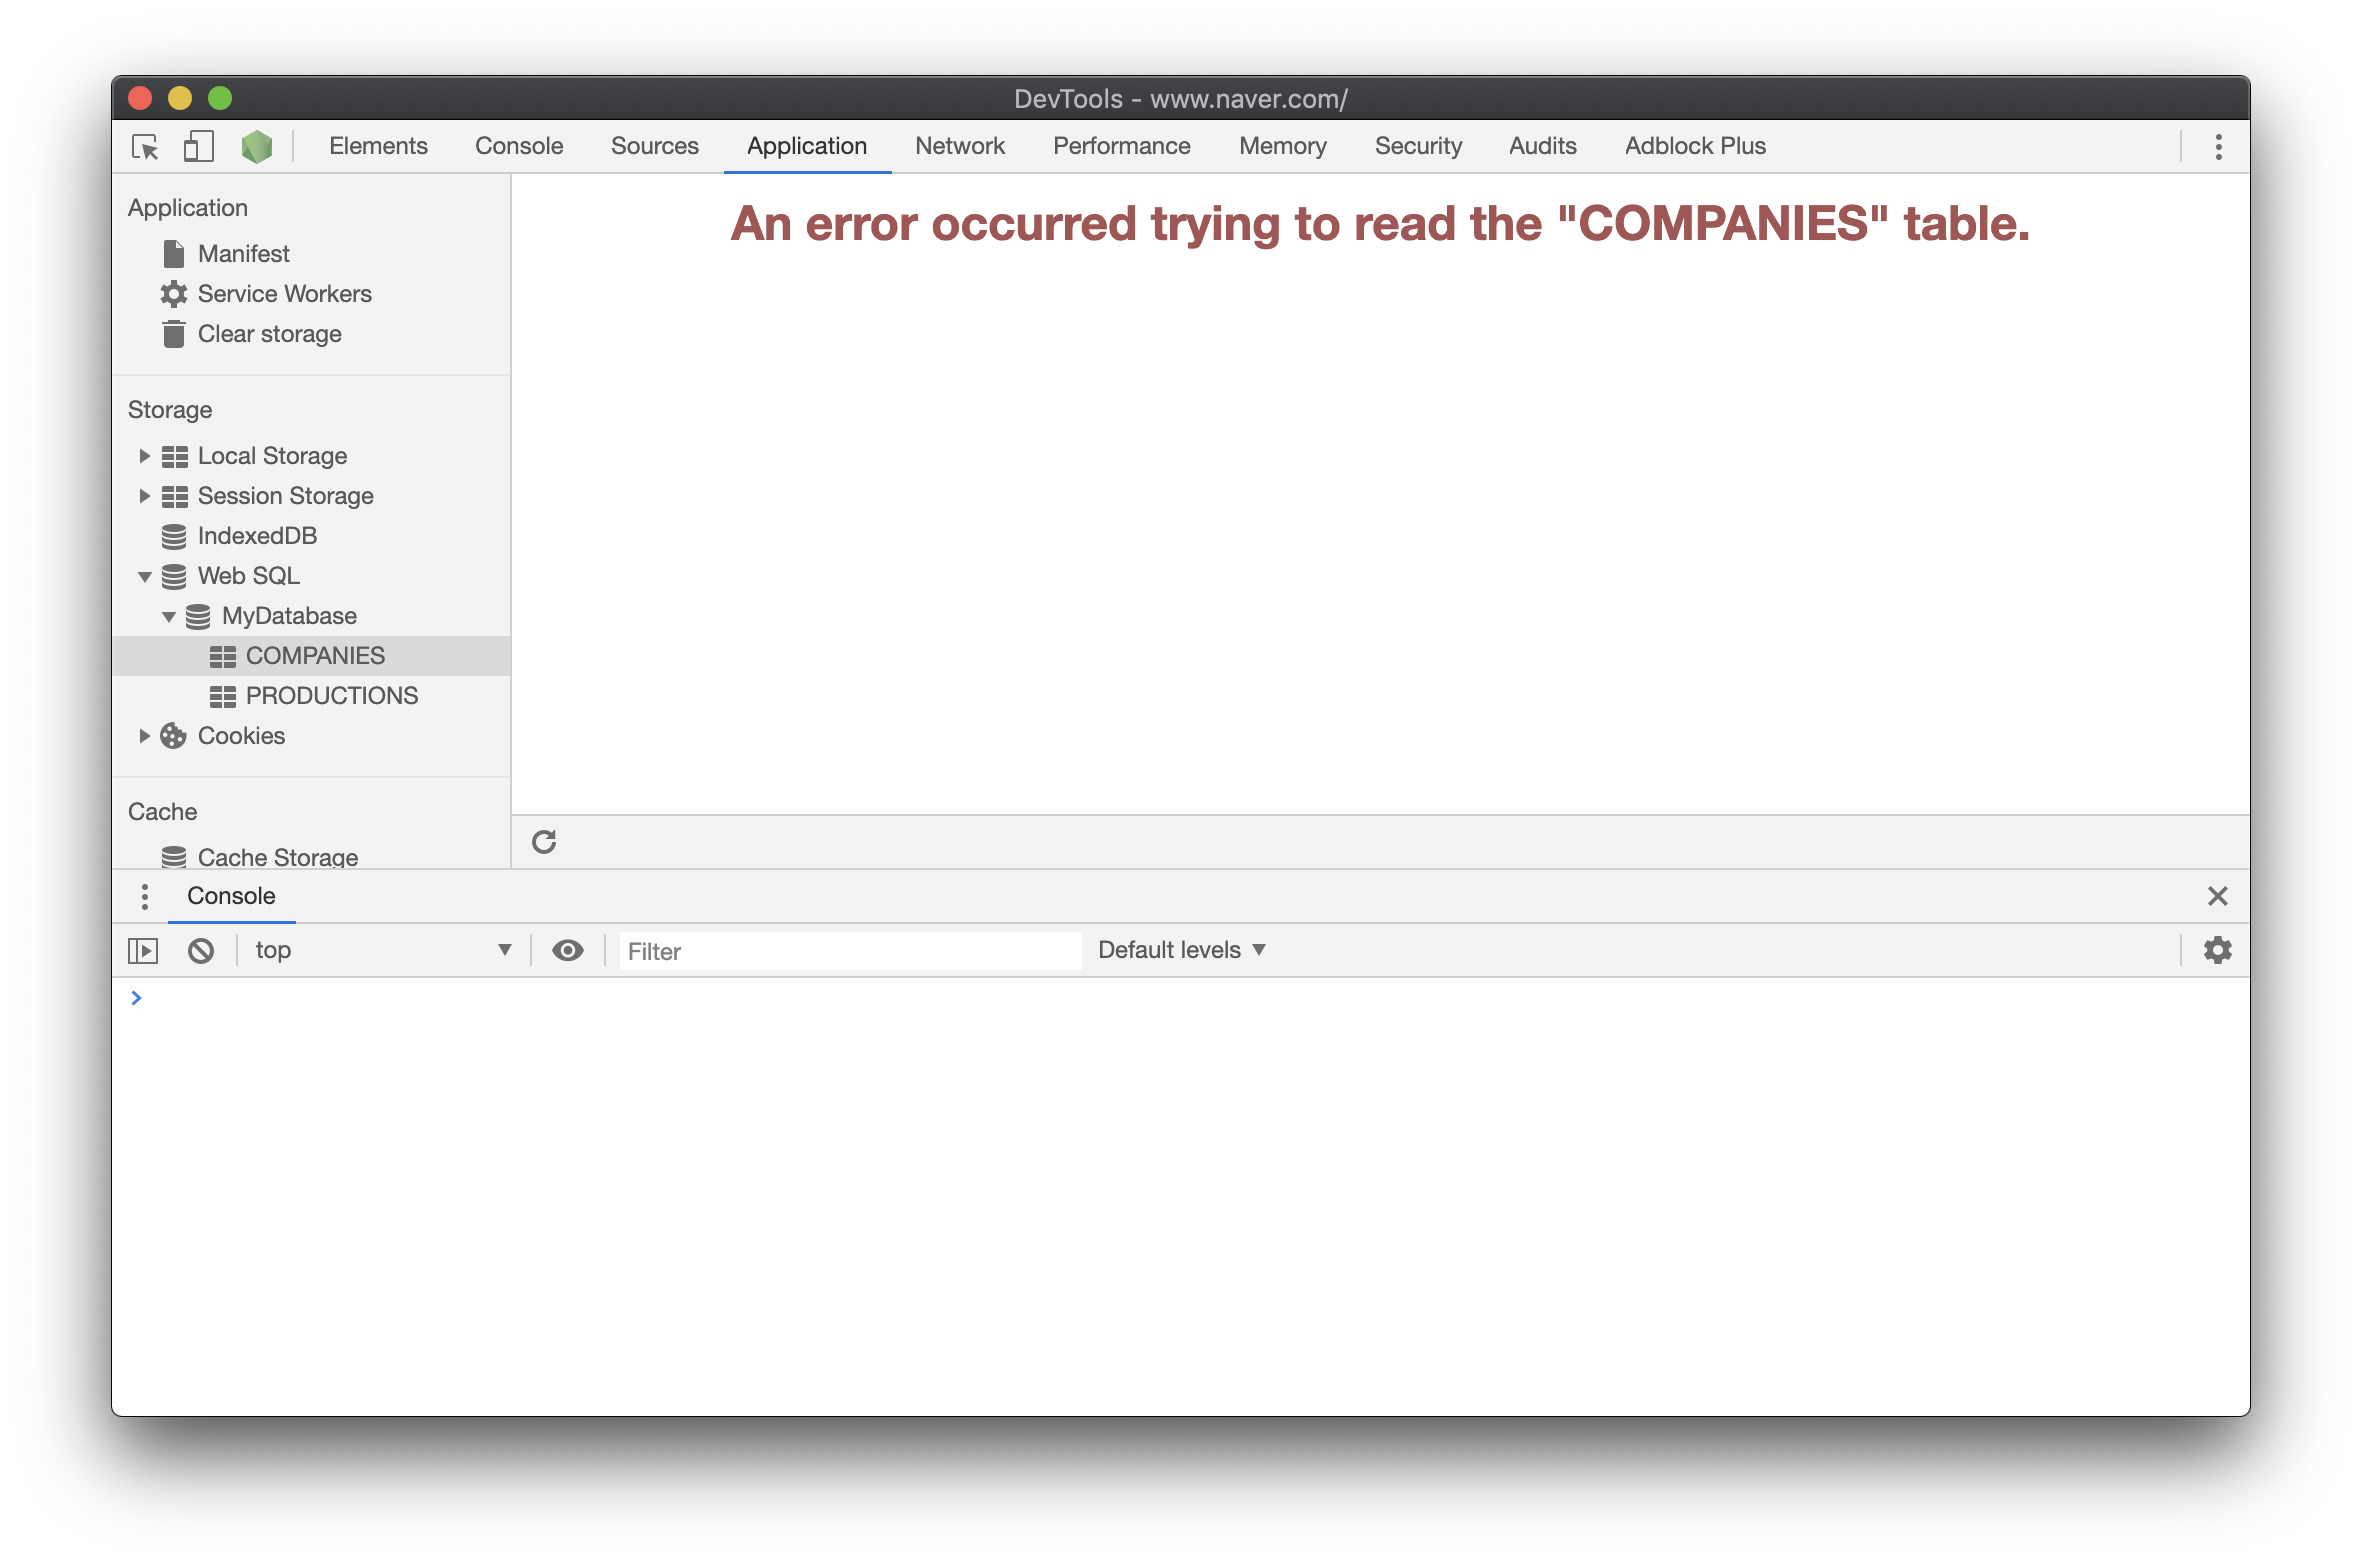Click the green Node.js hexagon icon
This screenshot has width=2362, height=1564.
[x=257, y=147]
